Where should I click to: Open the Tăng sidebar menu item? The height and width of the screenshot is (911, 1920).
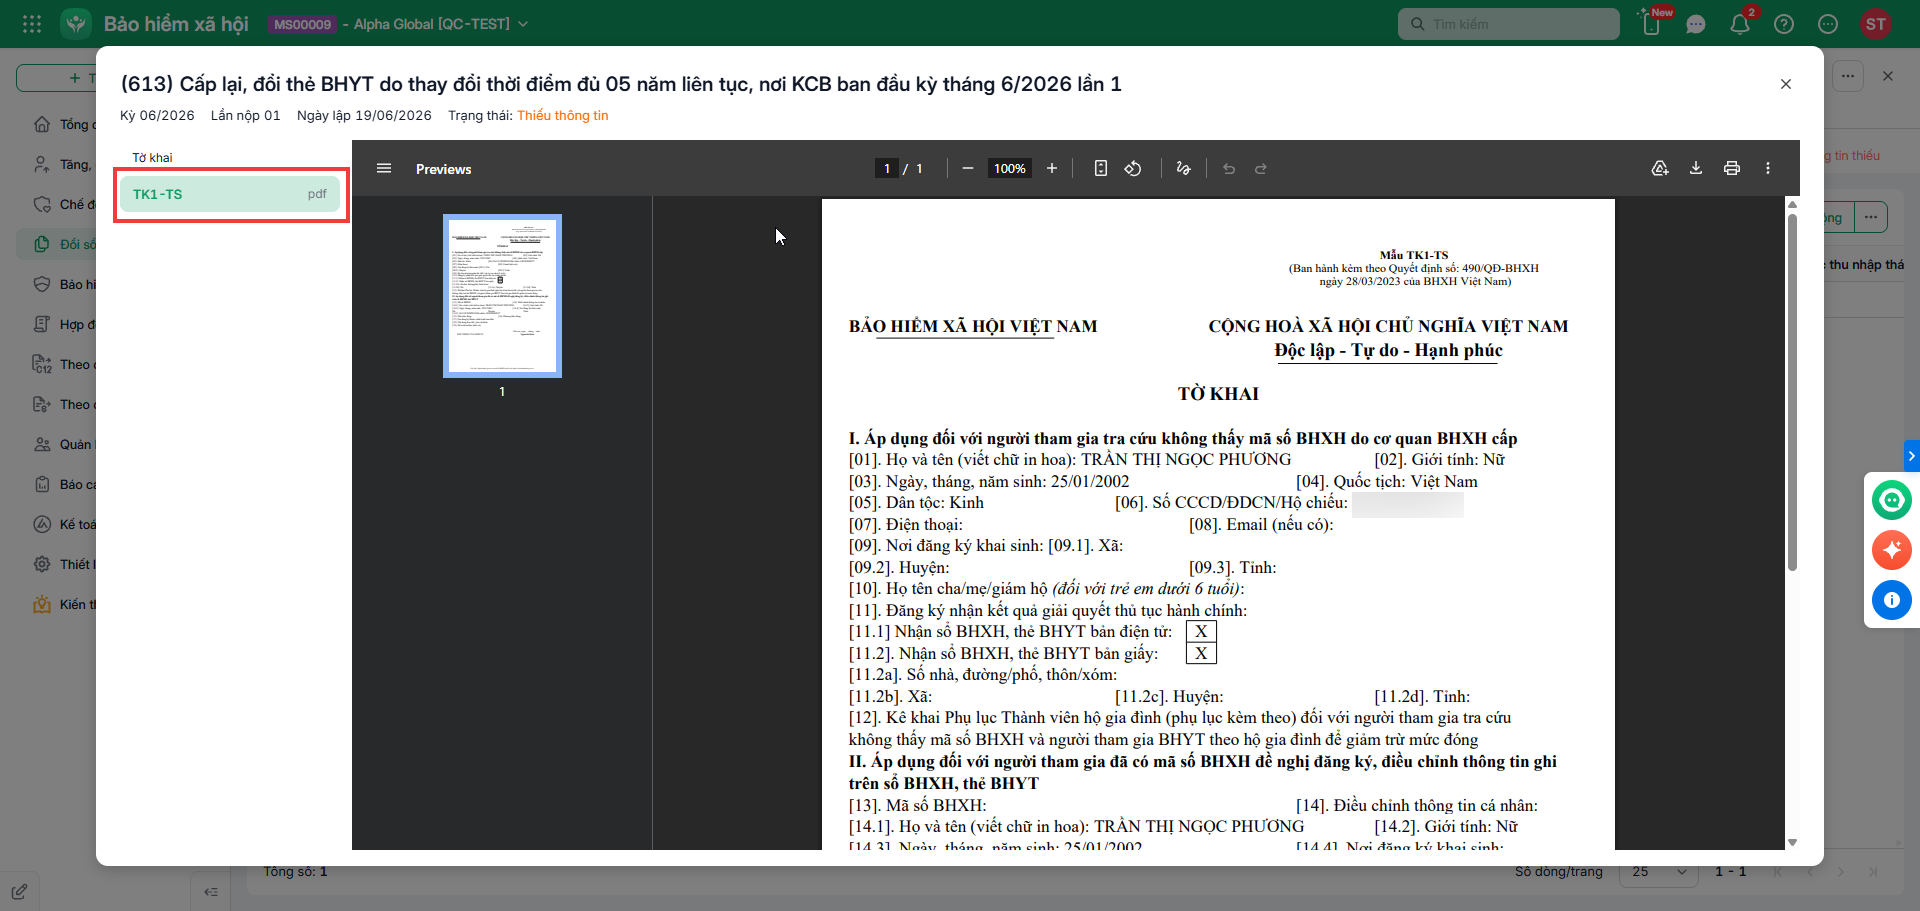point(62,164)
